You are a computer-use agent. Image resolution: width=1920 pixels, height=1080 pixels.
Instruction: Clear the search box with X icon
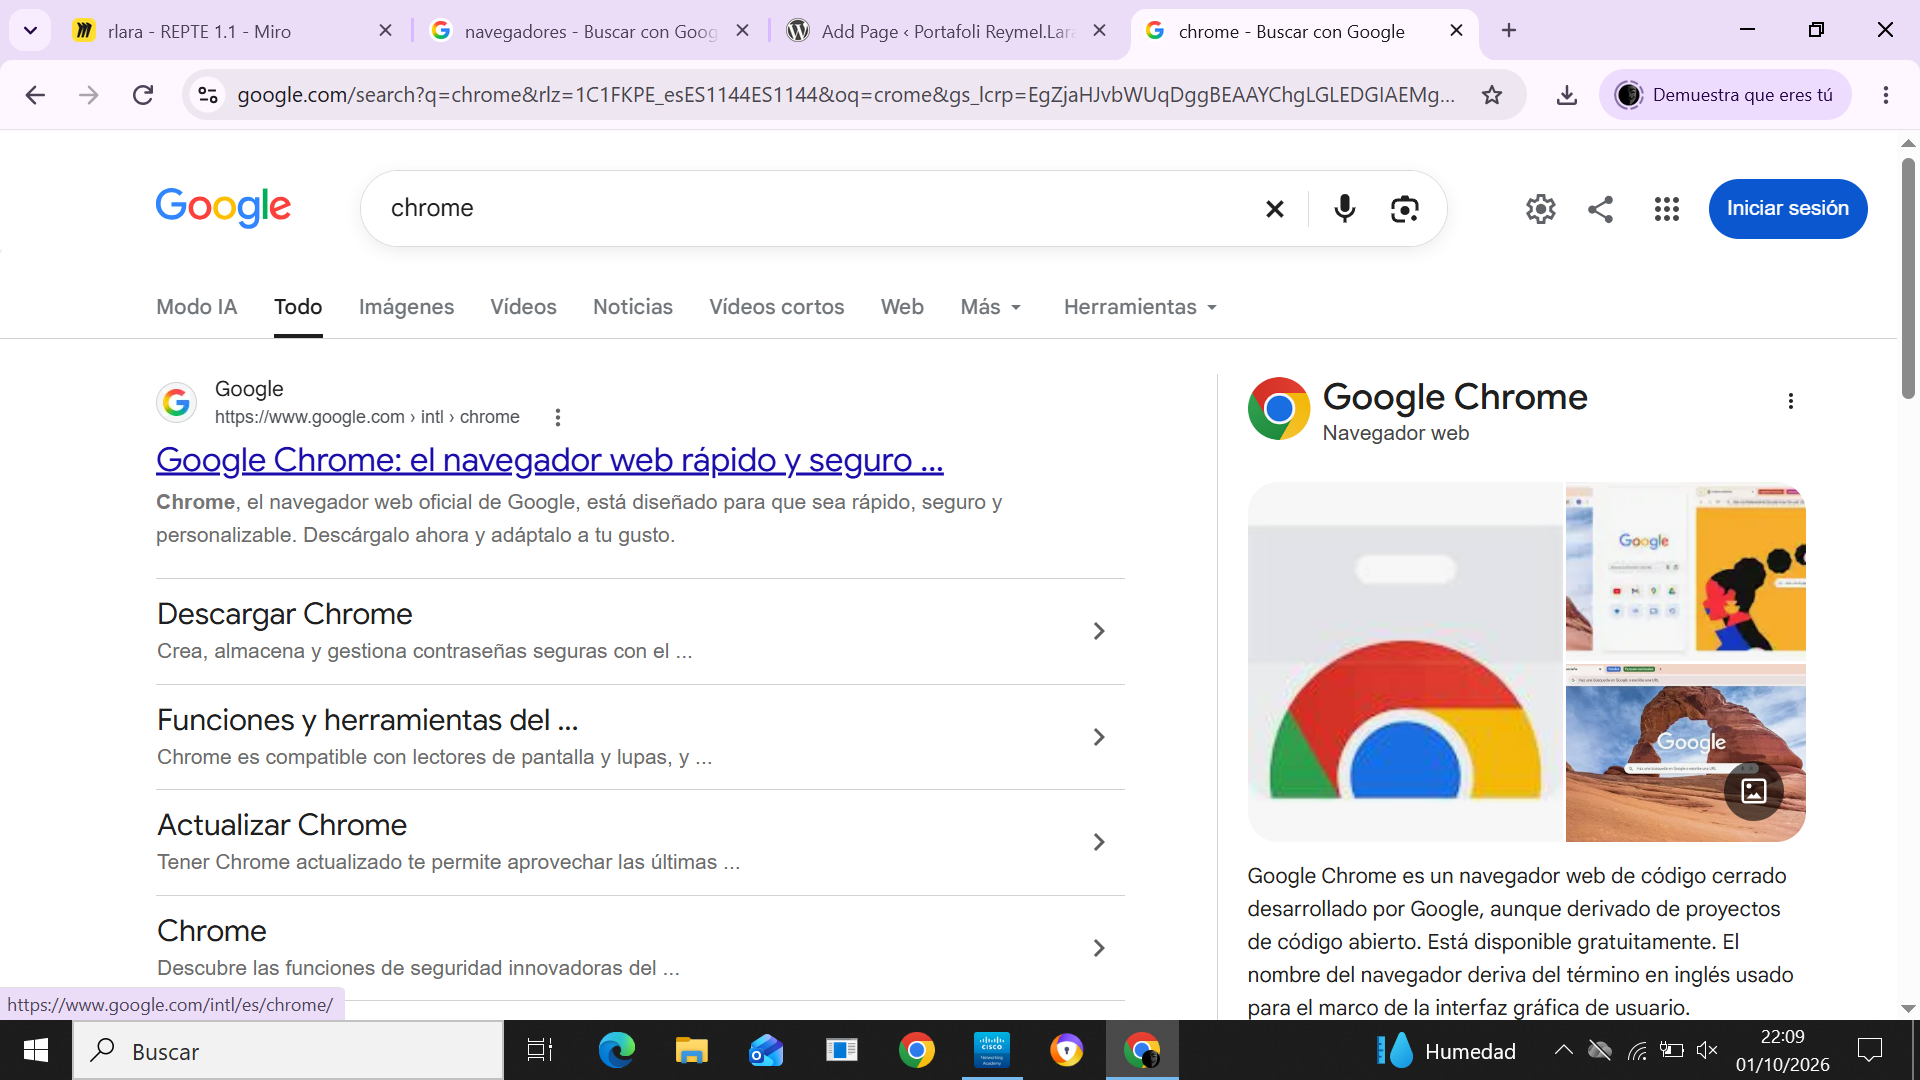(x=1275, y=208)
